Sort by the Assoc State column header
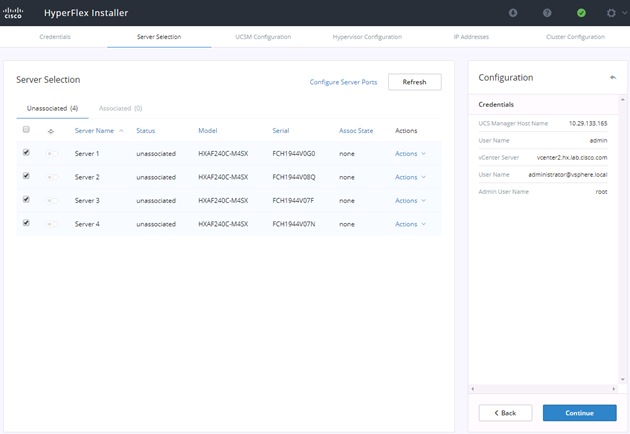630x434 pixels. (x=356, y=131)
